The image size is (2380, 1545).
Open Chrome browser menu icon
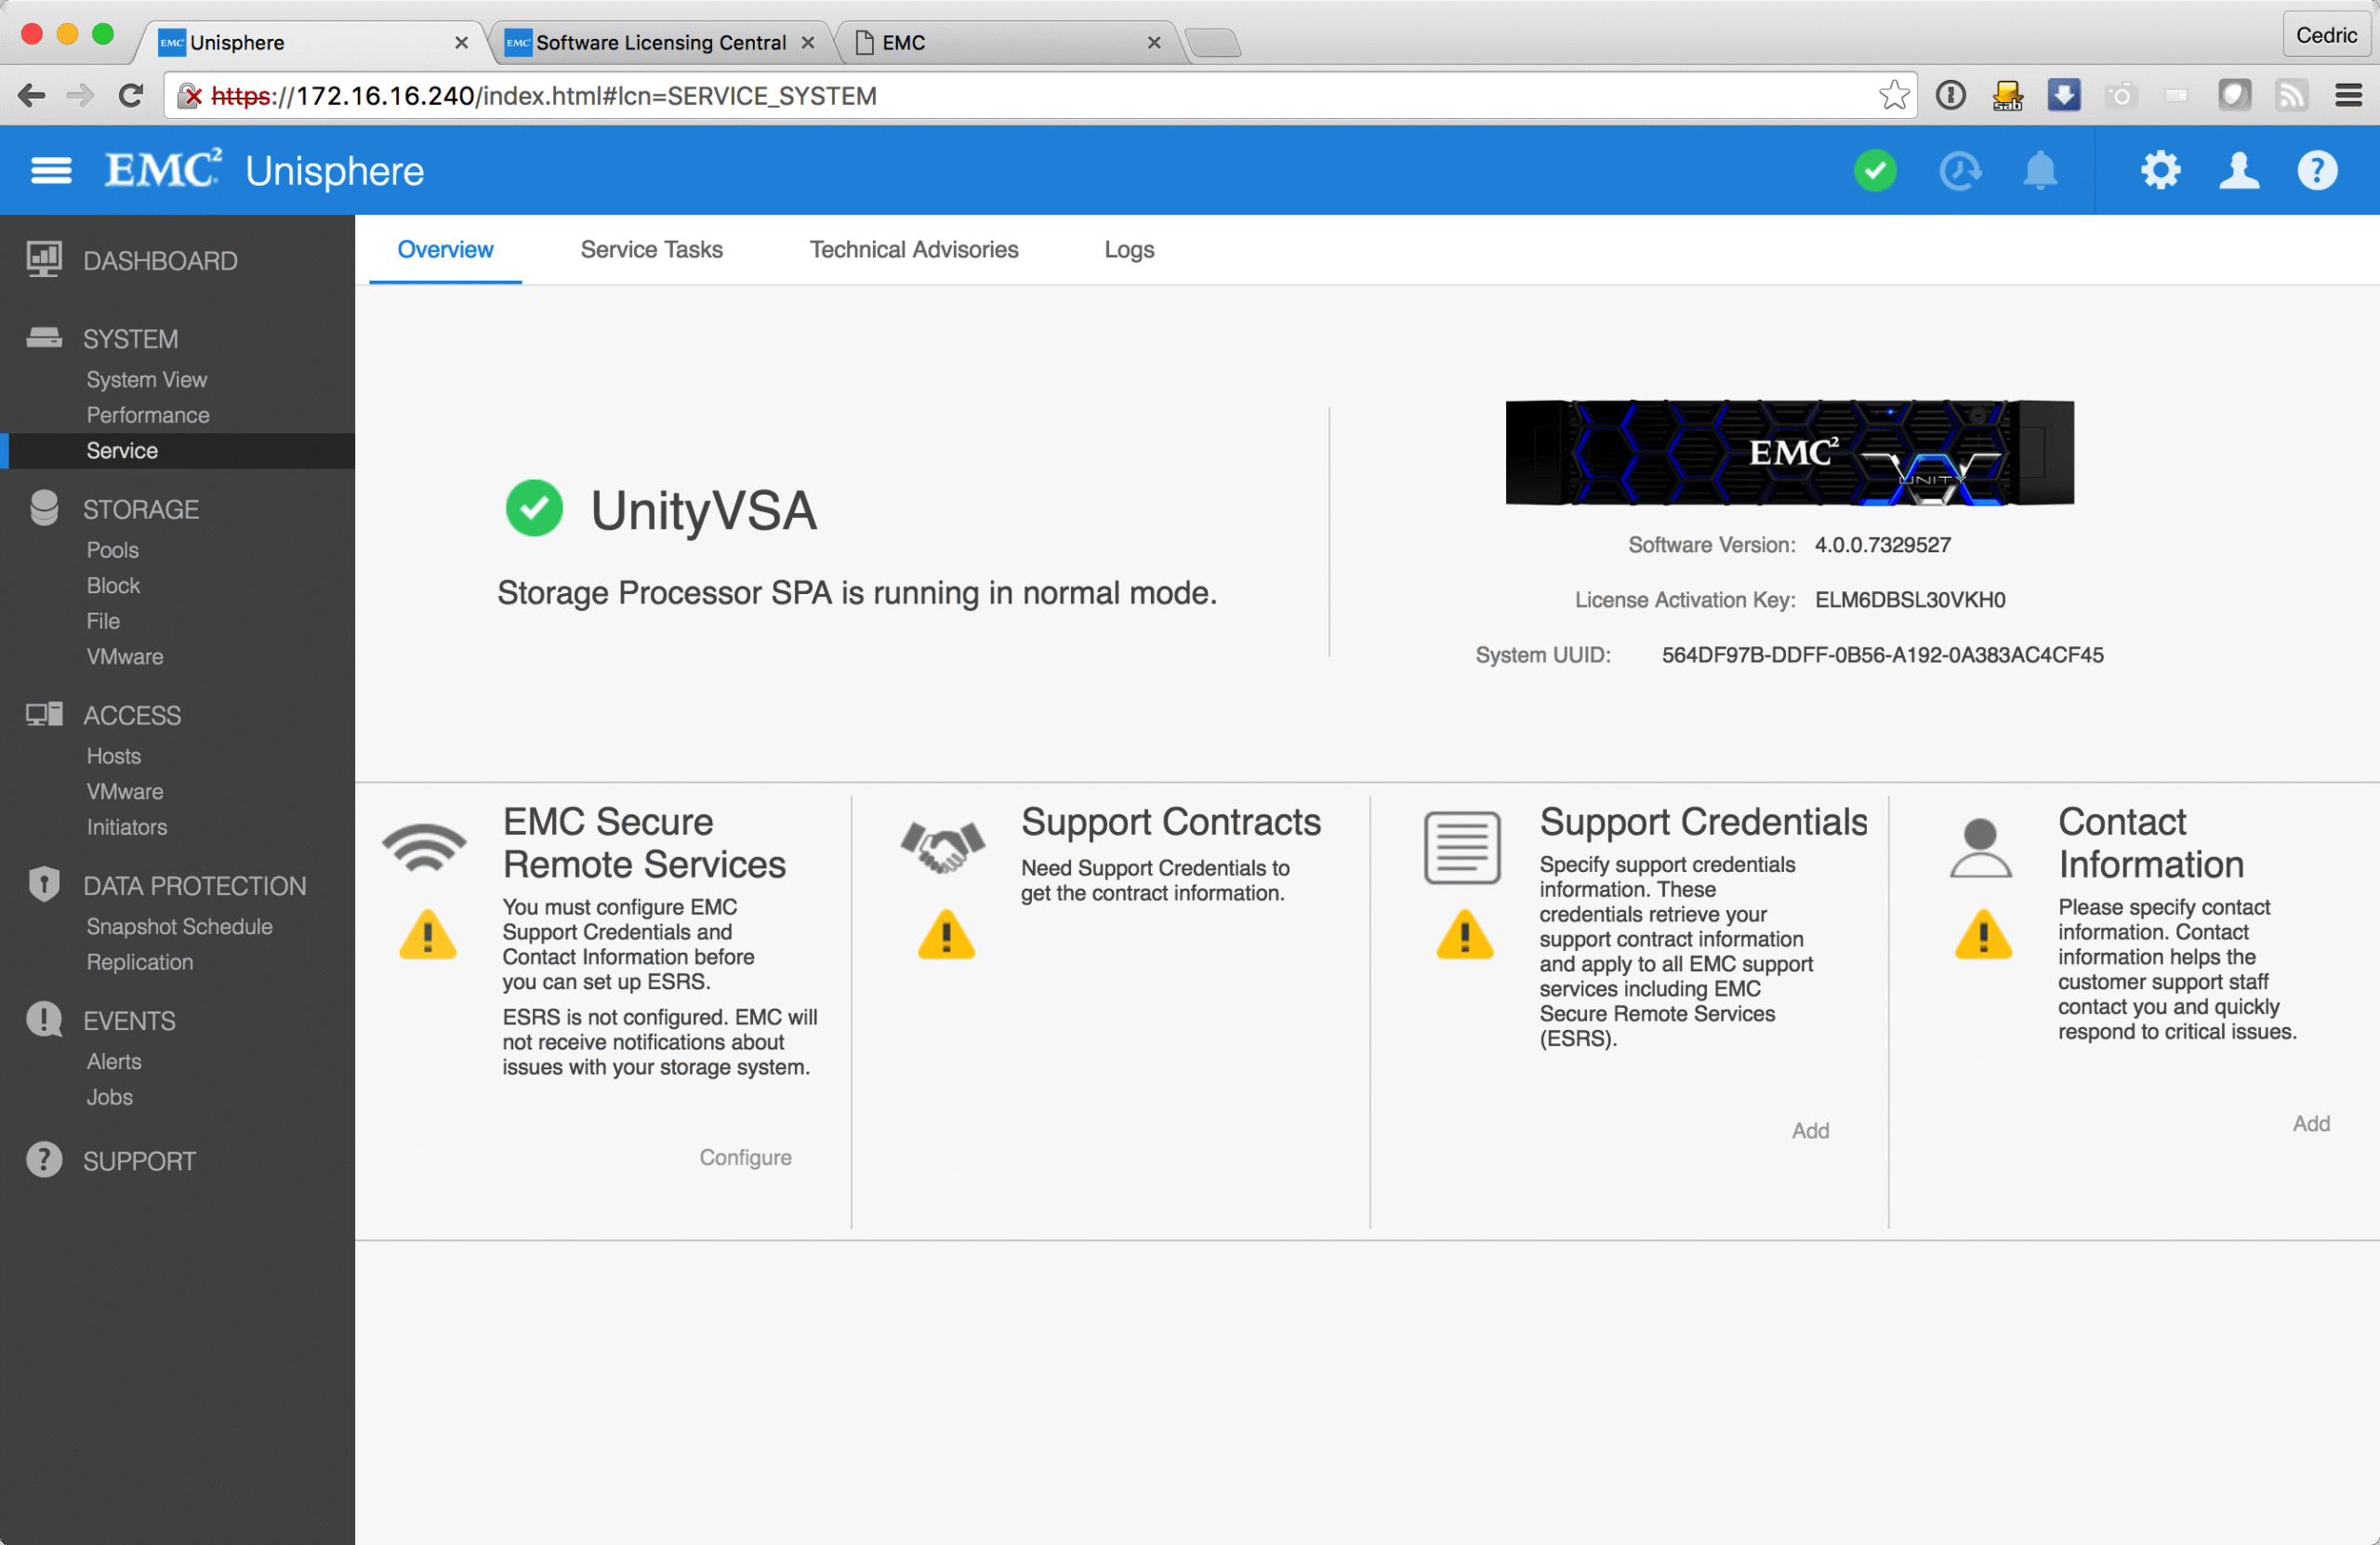(x=2348, y=96)
